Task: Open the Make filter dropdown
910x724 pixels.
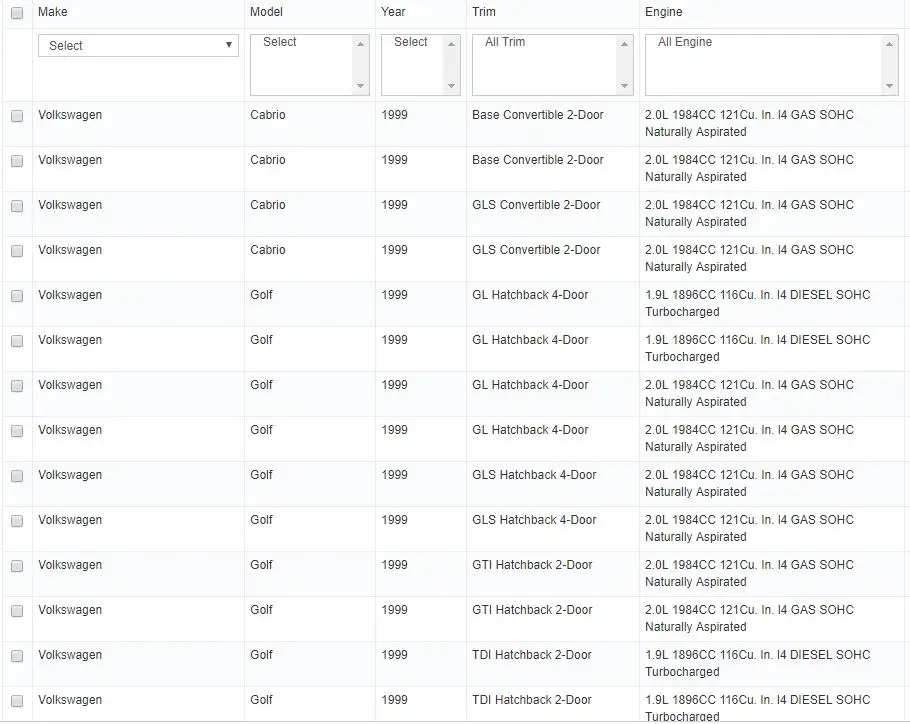Action: click(138, 45)
